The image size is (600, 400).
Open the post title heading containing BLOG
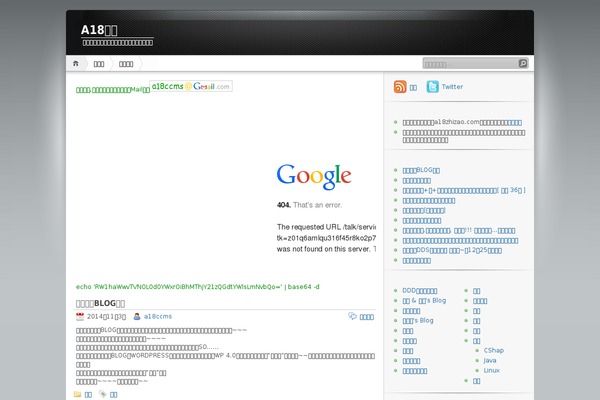[x=100, y=303]
